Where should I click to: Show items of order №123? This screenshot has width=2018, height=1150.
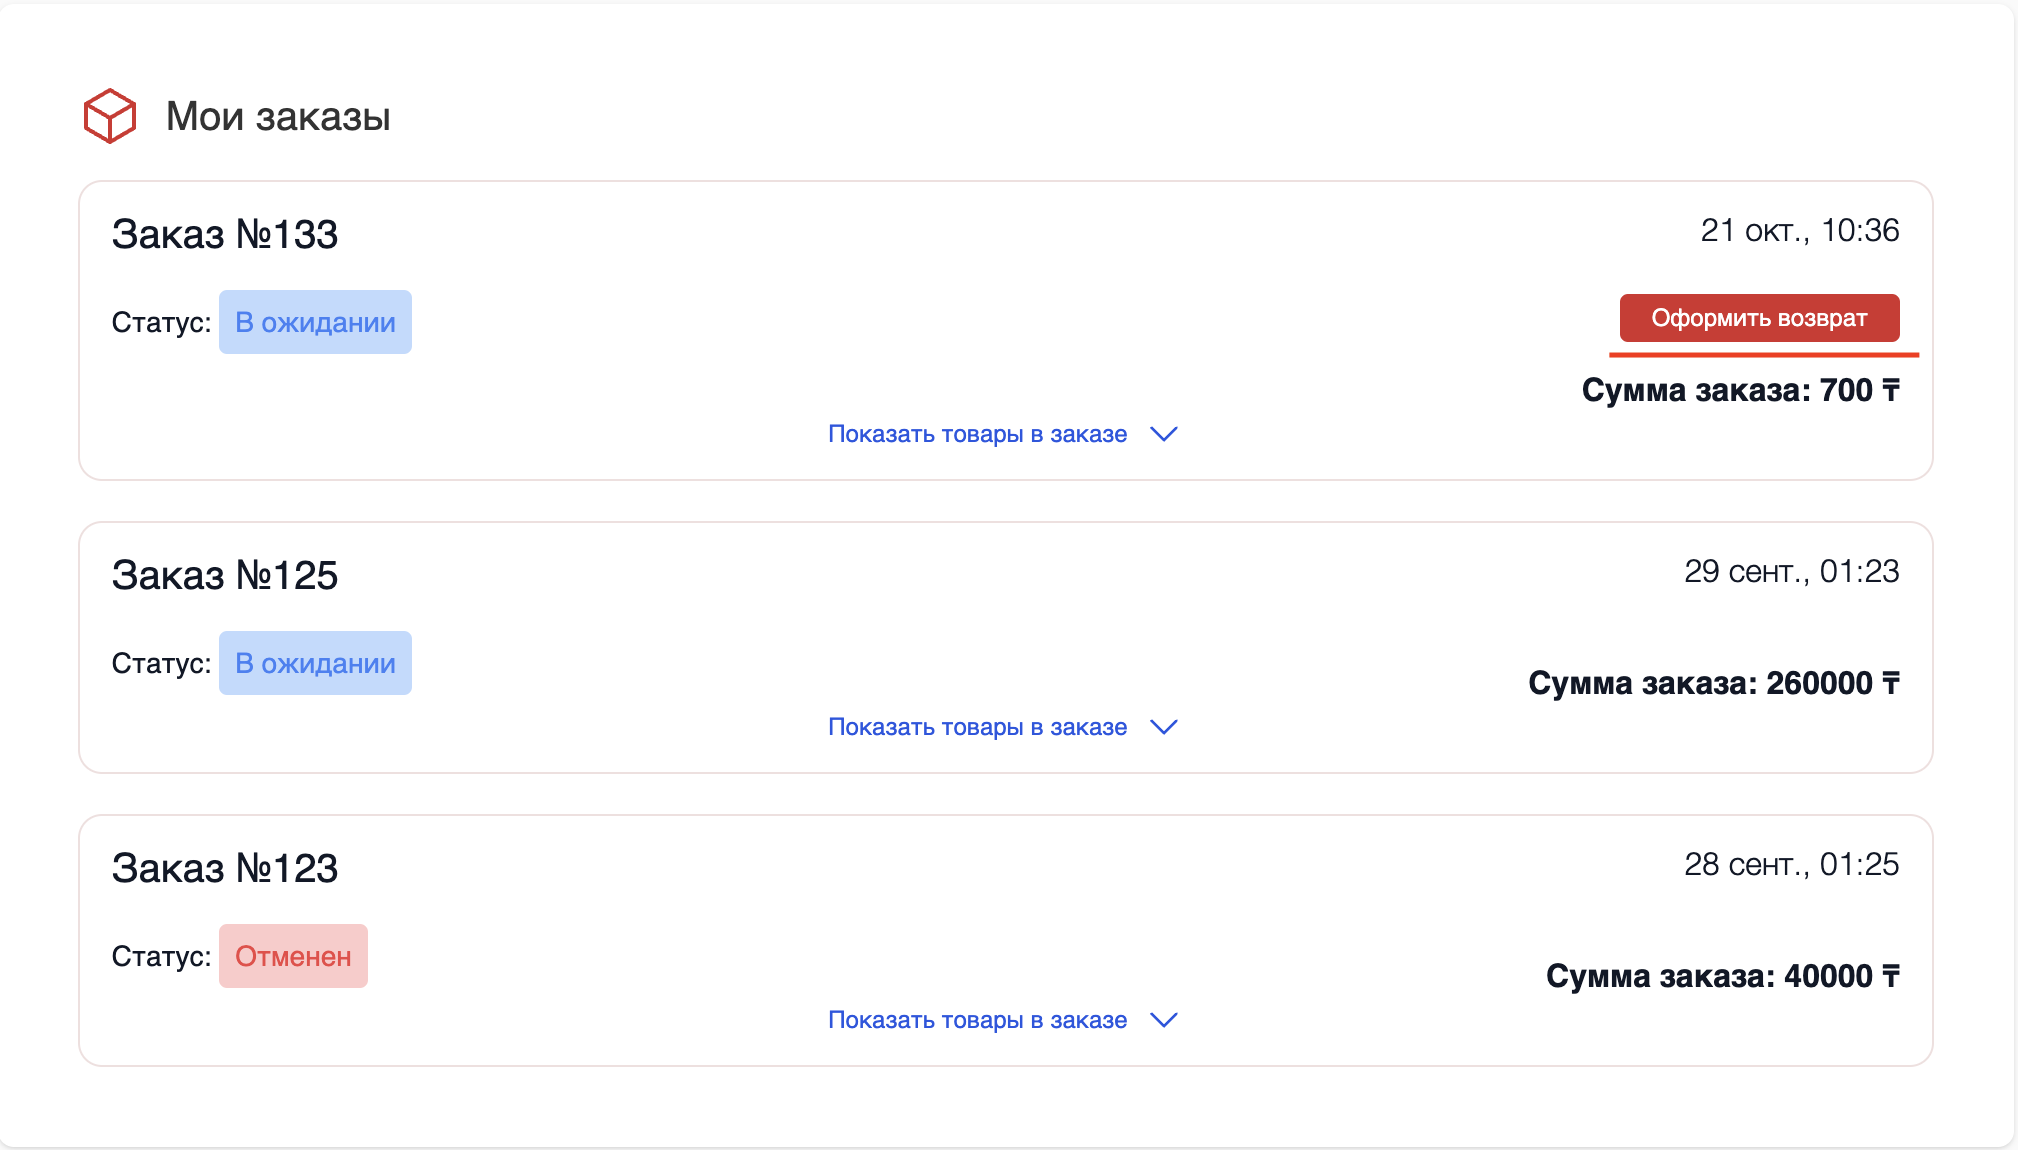(x=977, y=1020)
